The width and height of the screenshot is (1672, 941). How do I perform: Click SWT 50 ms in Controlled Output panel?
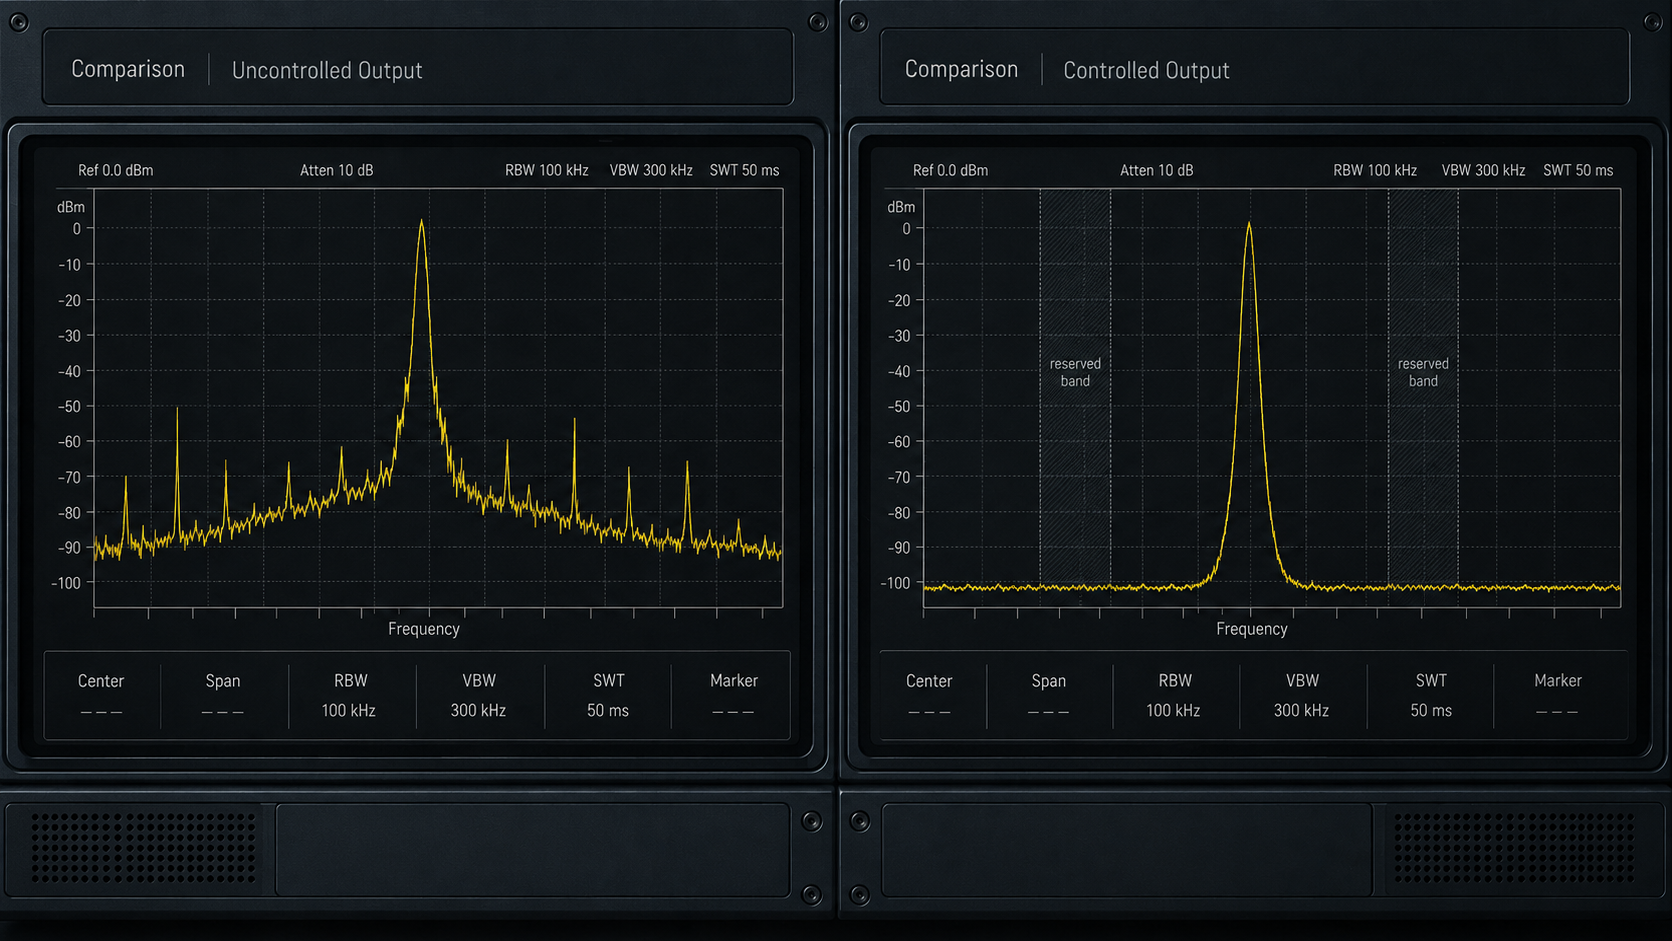1431,695
